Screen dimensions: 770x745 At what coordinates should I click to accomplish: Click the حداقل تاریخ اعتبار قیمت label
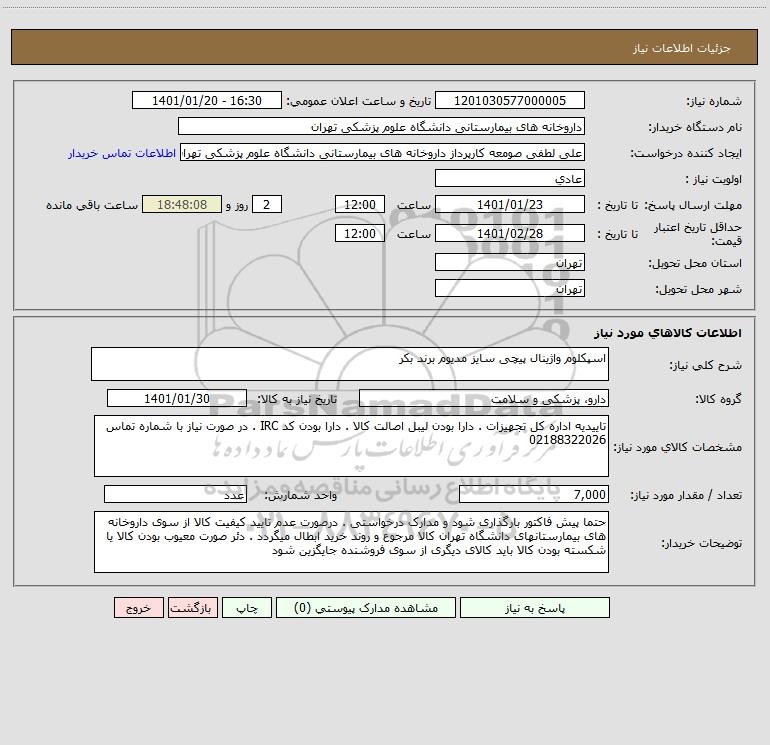click(x=698, y=233)
